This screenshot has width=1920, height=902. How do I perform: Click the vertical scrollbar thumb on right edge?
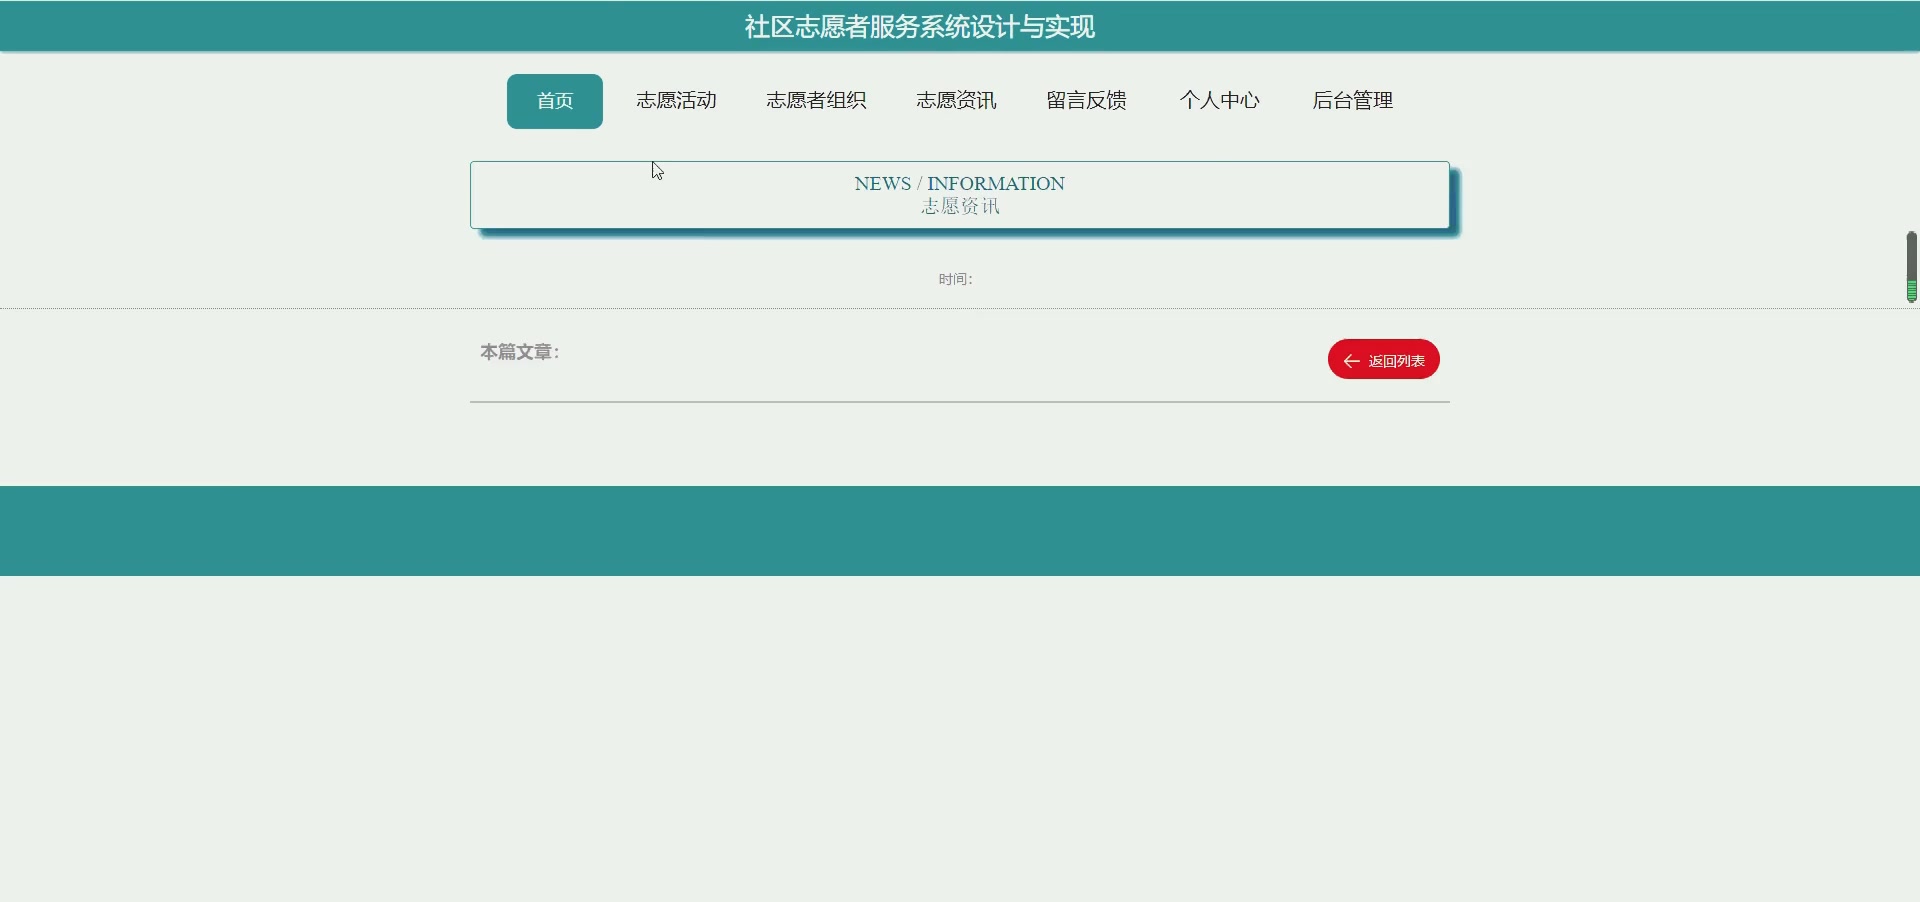click(x=1911, y=267)
